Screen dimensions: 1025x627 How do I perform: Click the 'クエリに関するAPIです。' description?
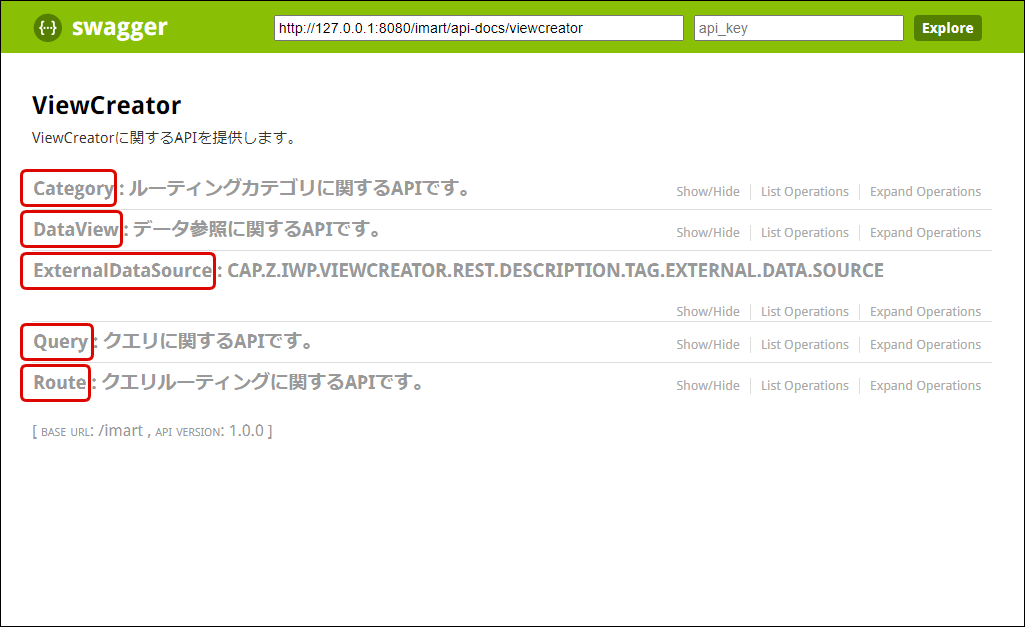click(x=208, y=341)
